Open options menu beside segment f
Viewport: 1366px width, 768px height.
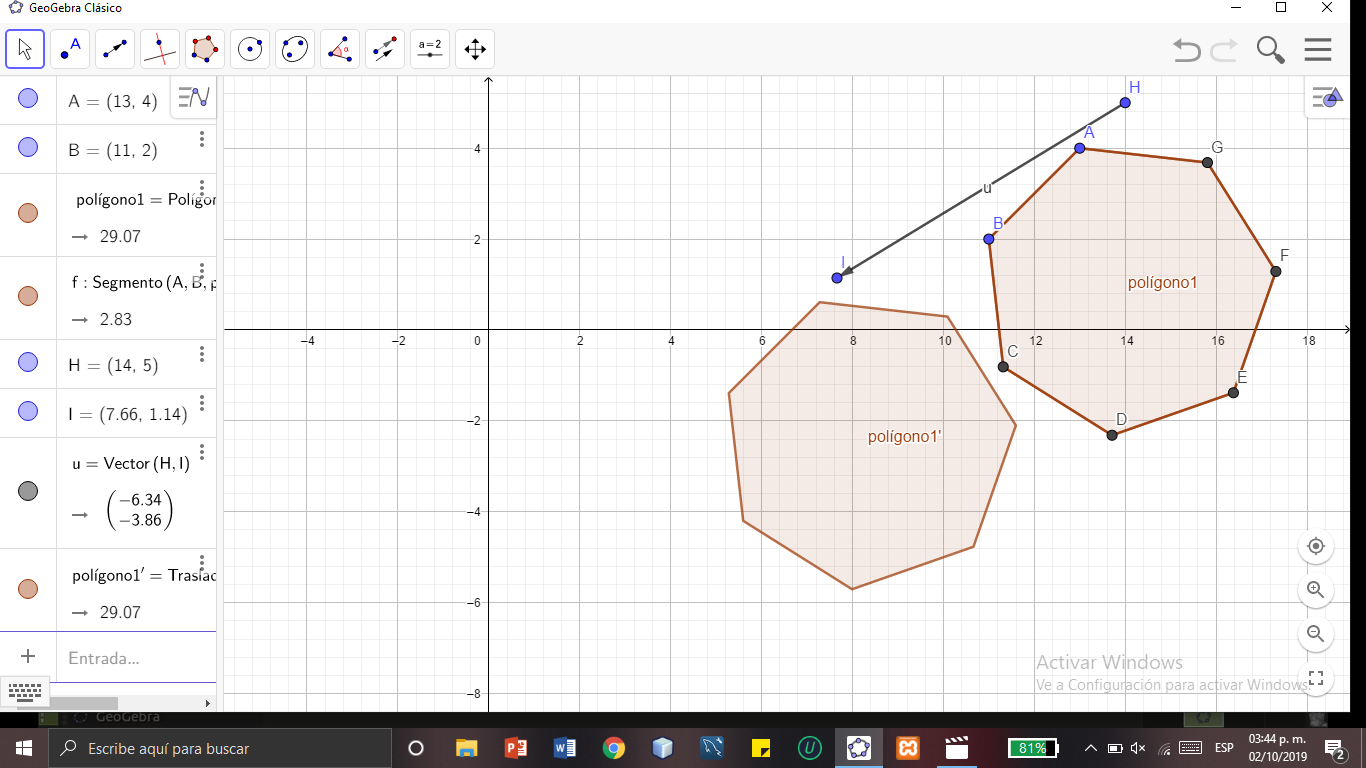203,271
